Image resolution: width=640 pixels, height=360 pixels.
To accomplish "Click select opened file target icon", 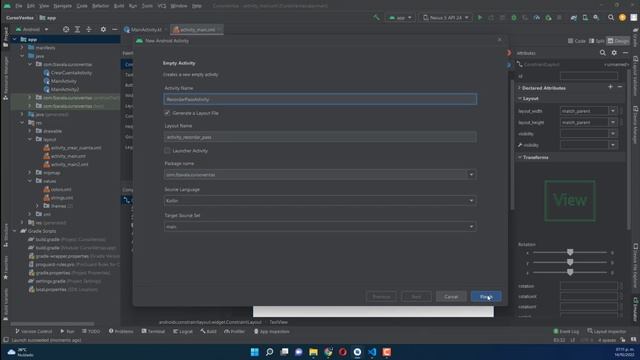I will 66,29.
